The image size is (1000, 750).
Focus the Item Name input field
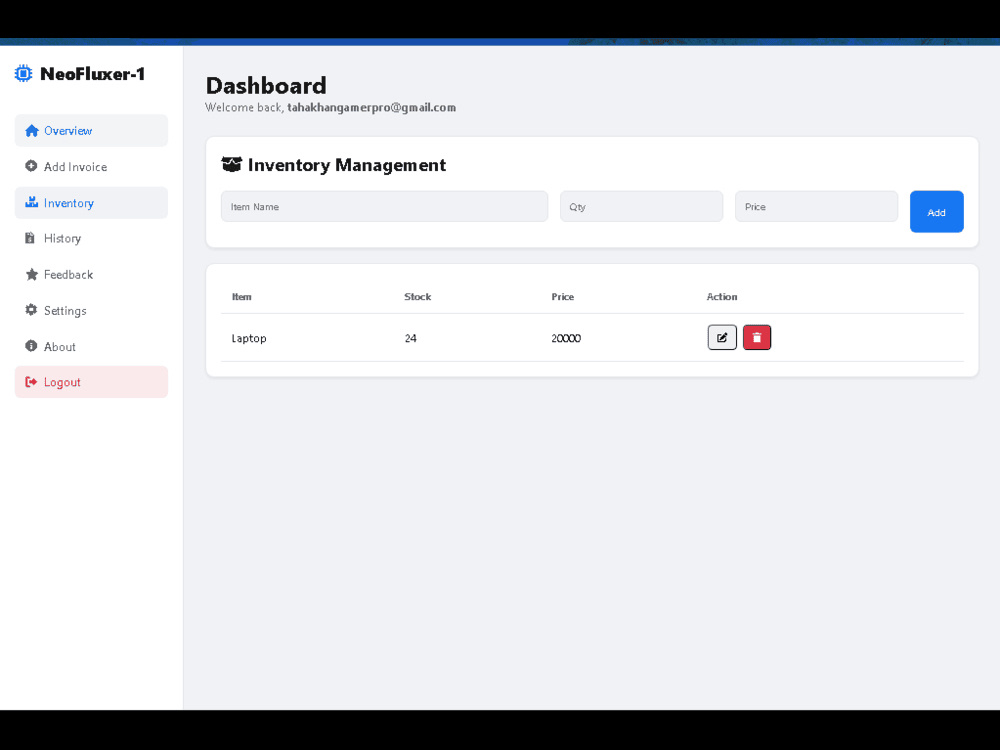point(385,207)
